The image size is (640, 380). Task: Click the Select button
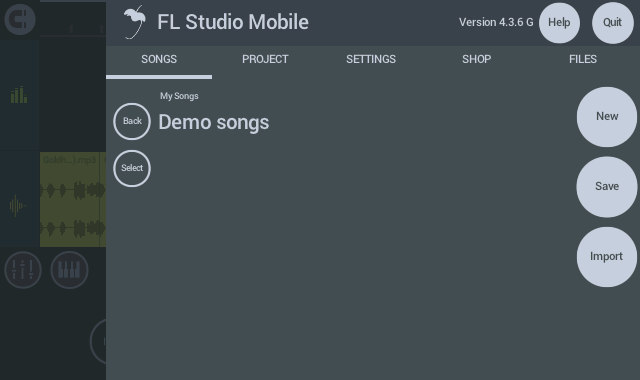coord(132,168)
